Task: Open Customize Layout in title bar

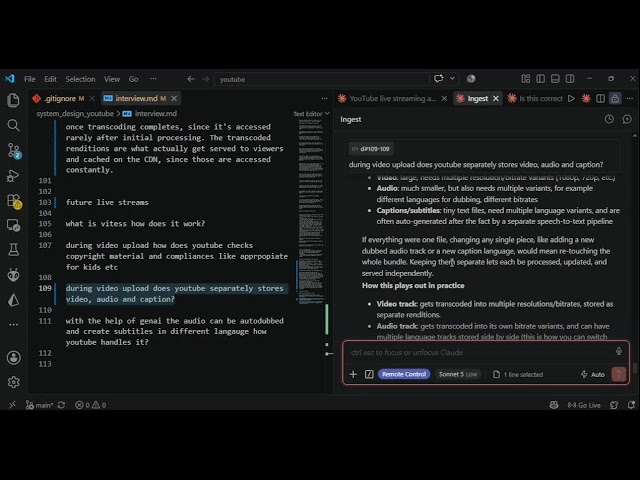Action: point(526,78)
